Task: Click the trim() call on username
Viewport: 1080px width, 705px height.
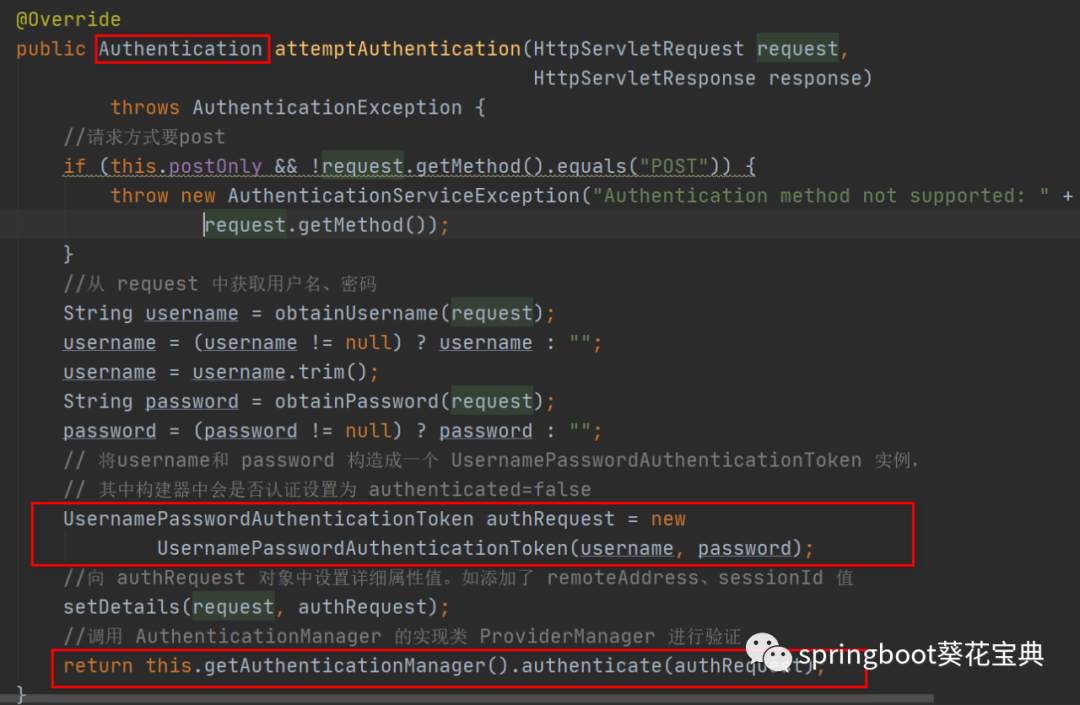Action: click(x=333, y=372)
